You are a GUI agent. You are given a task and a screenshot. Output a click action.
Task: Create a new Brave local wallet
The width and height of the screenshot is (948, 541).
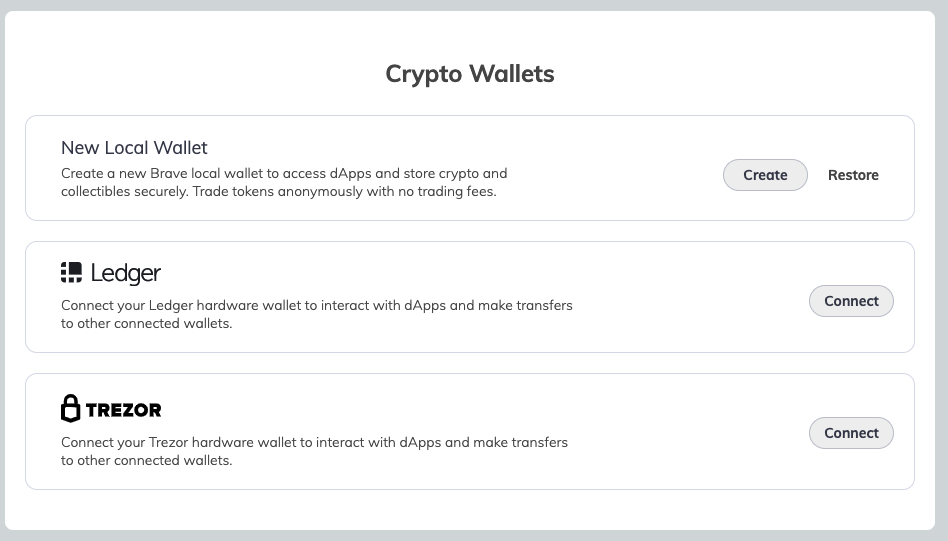coord(765,175)
